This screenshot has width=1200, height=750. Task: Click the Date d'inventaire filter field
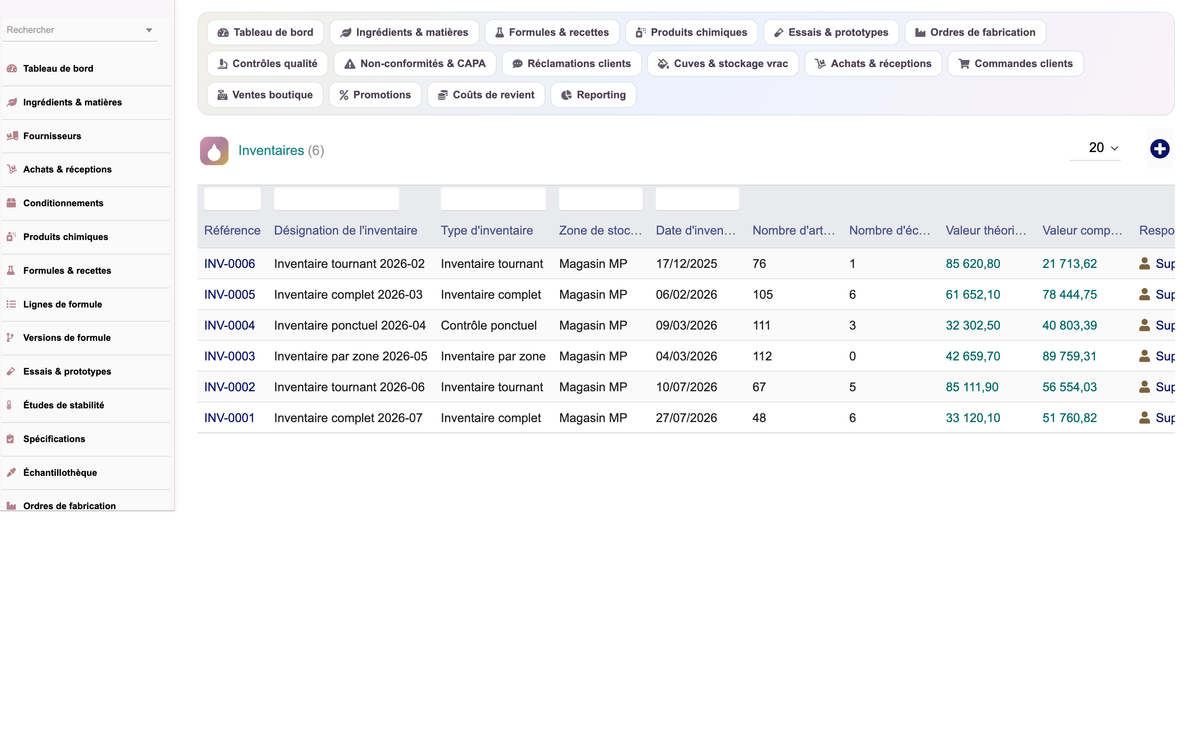pyautogui.click(x=697, y=198)
